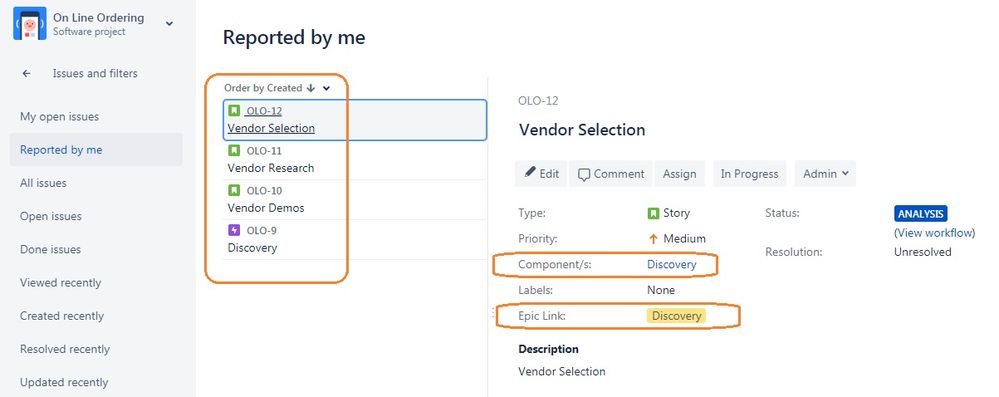The image size is (999, 397).
Task: Open the Resolved recently filter
Action: [65, 349]
